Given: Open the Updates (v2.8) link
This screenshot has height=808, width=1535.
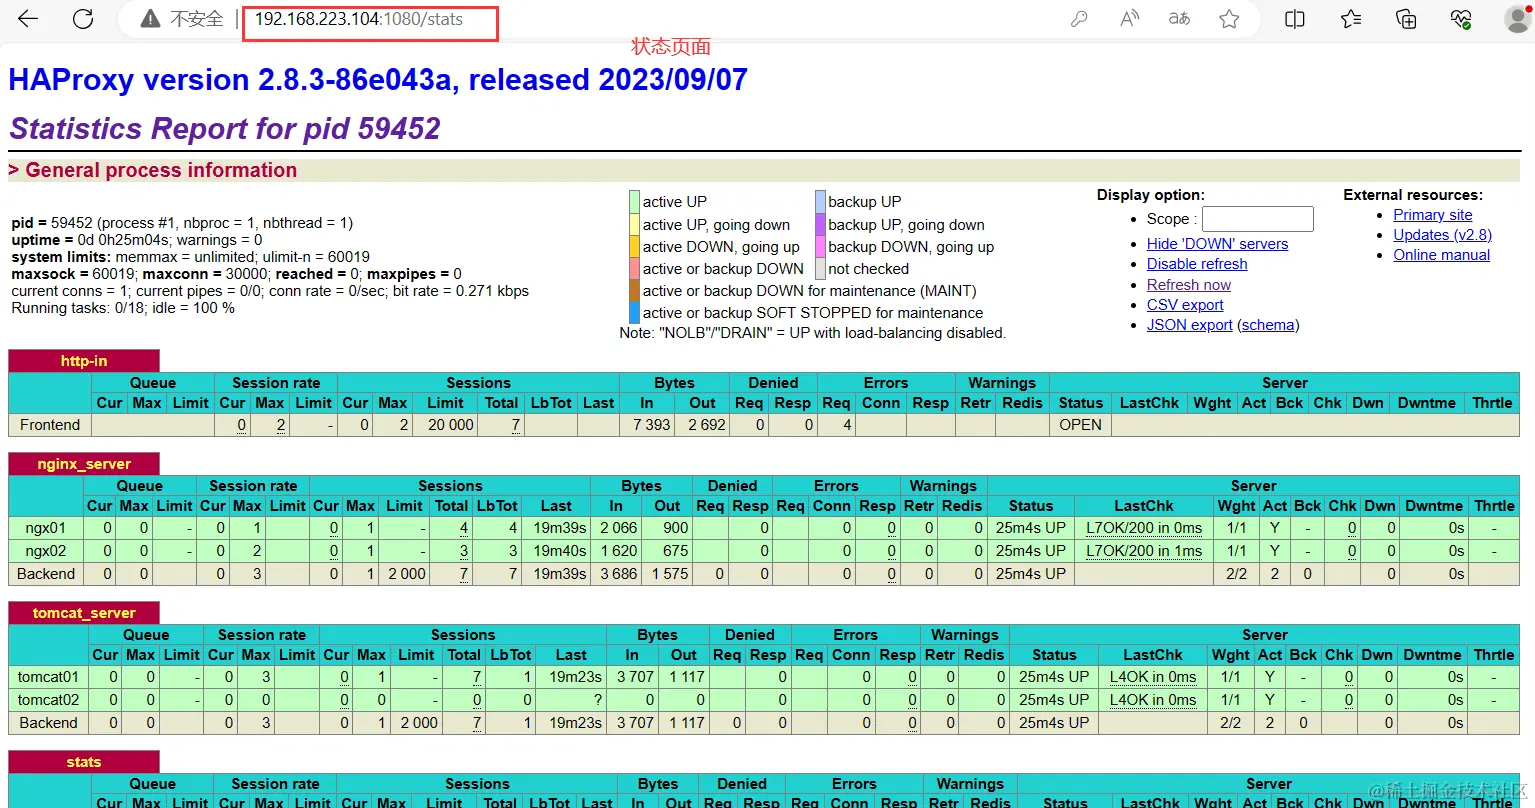Looking at the screenshot, I should pos(1442,235).
